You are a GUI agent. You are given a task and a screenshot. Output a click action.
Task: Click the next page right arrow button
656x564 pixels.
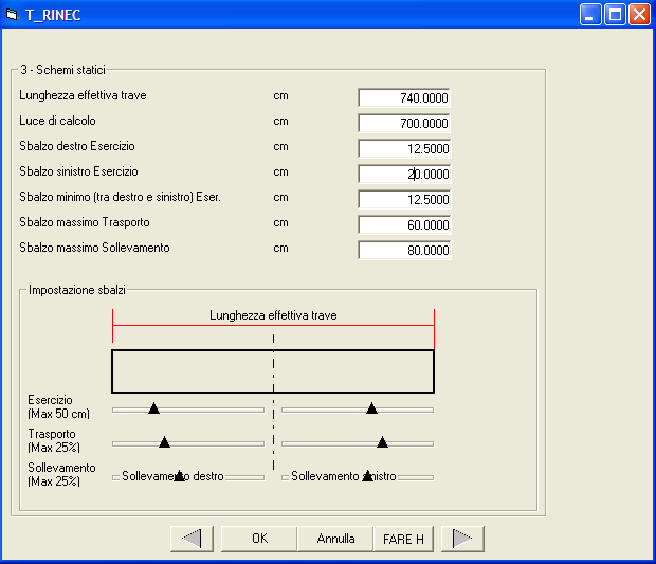pyautogui.click(x=462, y=538)
